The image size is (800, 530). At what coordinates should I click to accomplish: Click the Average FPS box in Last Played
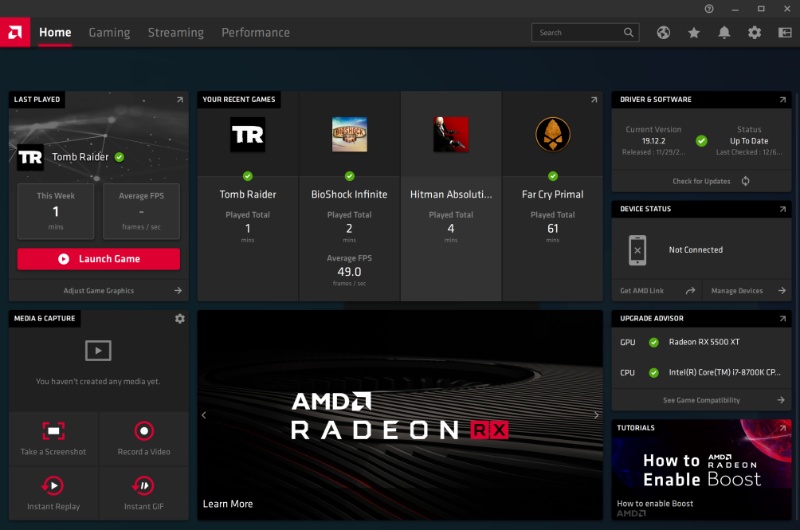(x=141, y=211)
